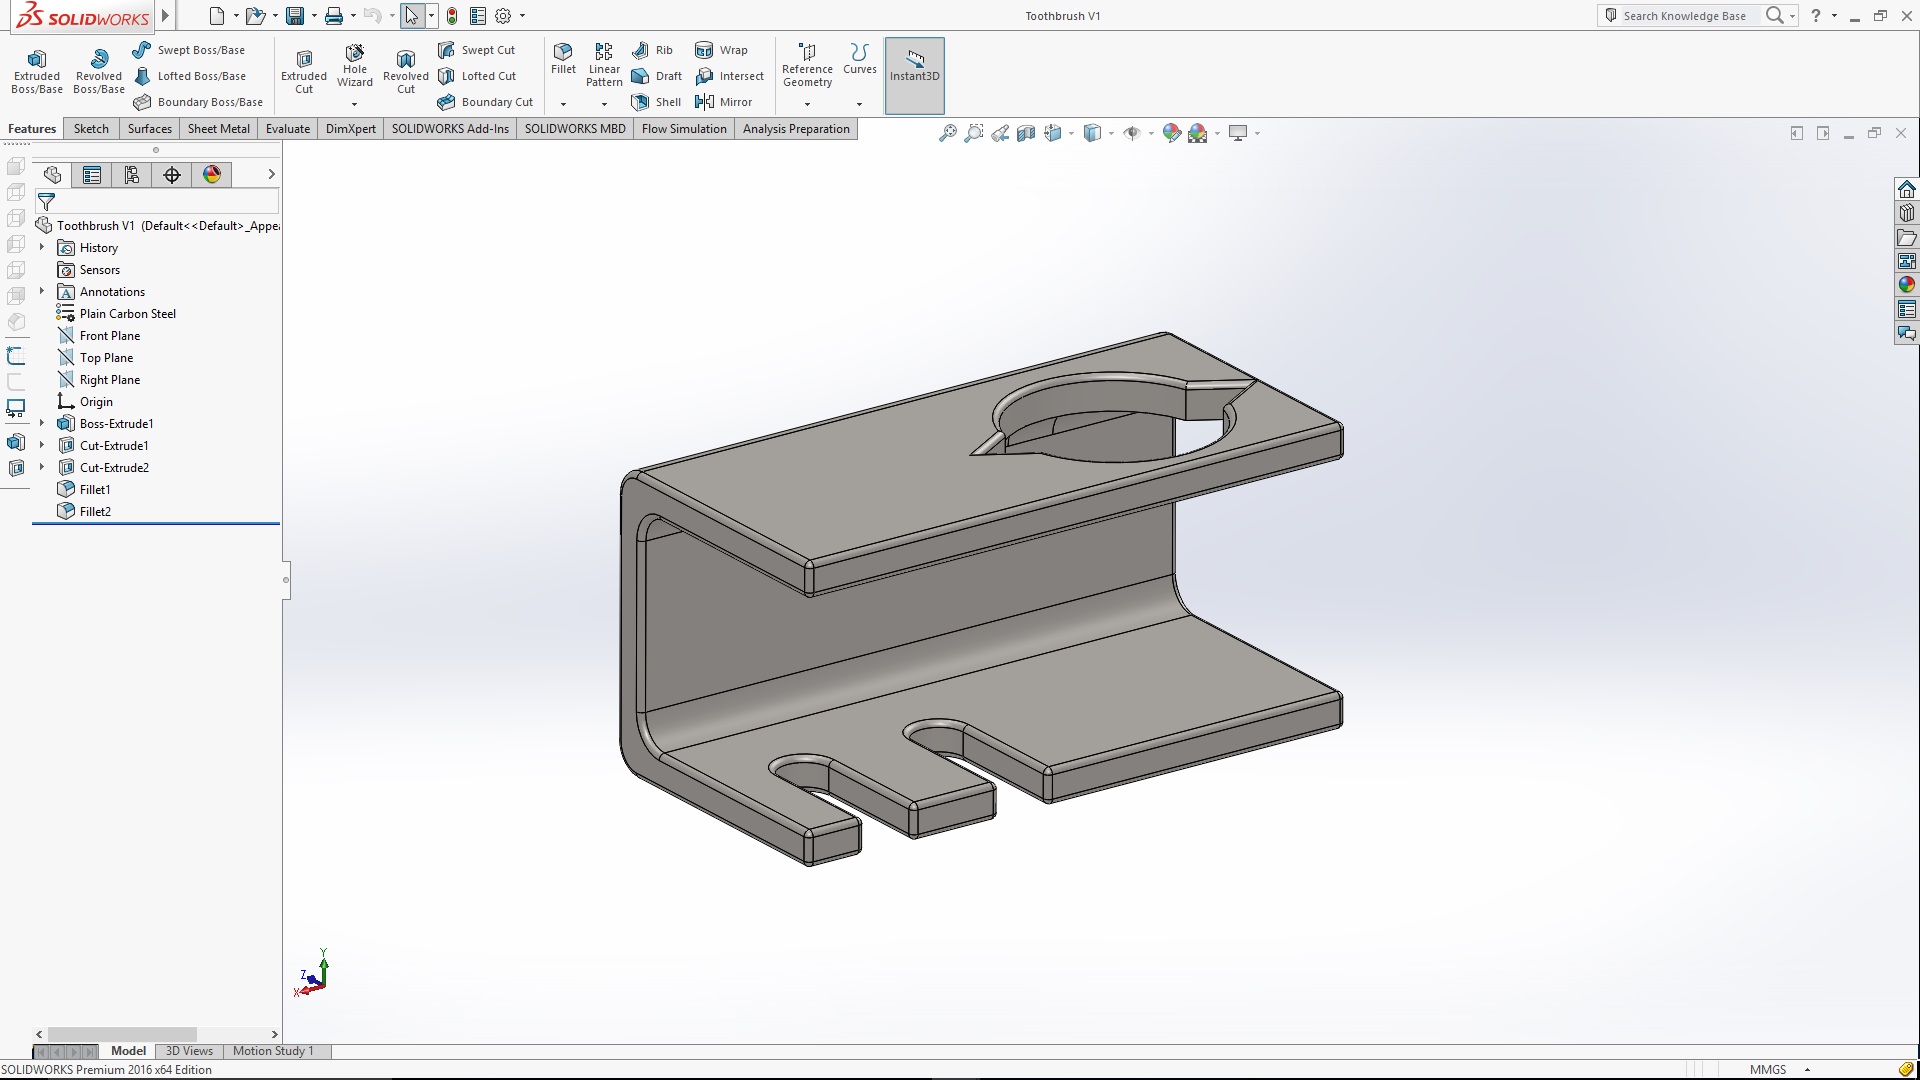
Task: Choose Swept Boss/Base feature
Action: click(x=189, y=50)
